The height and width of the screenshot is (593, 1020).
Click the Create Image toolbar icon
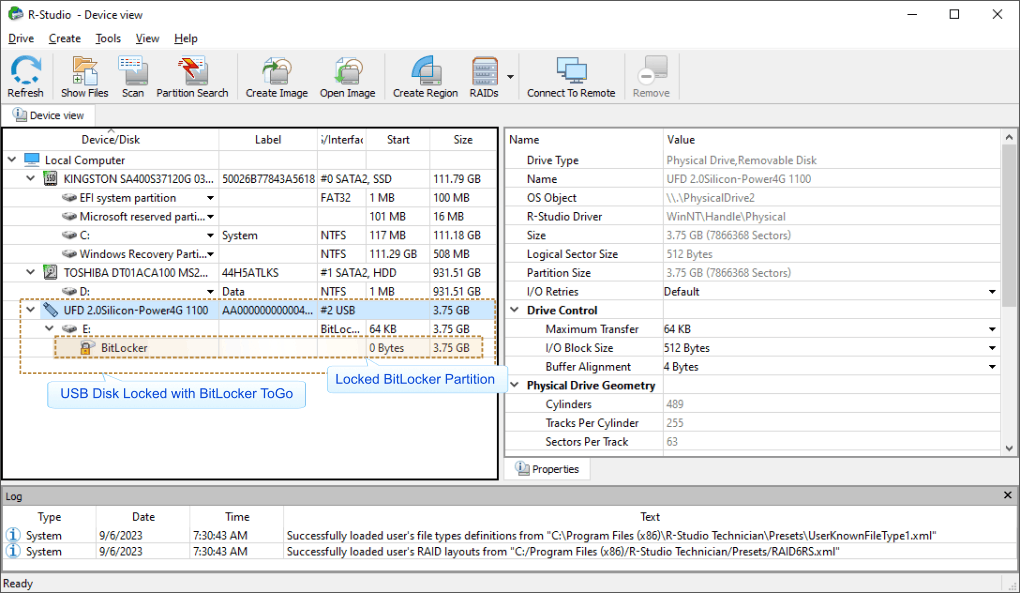[276, 70]
